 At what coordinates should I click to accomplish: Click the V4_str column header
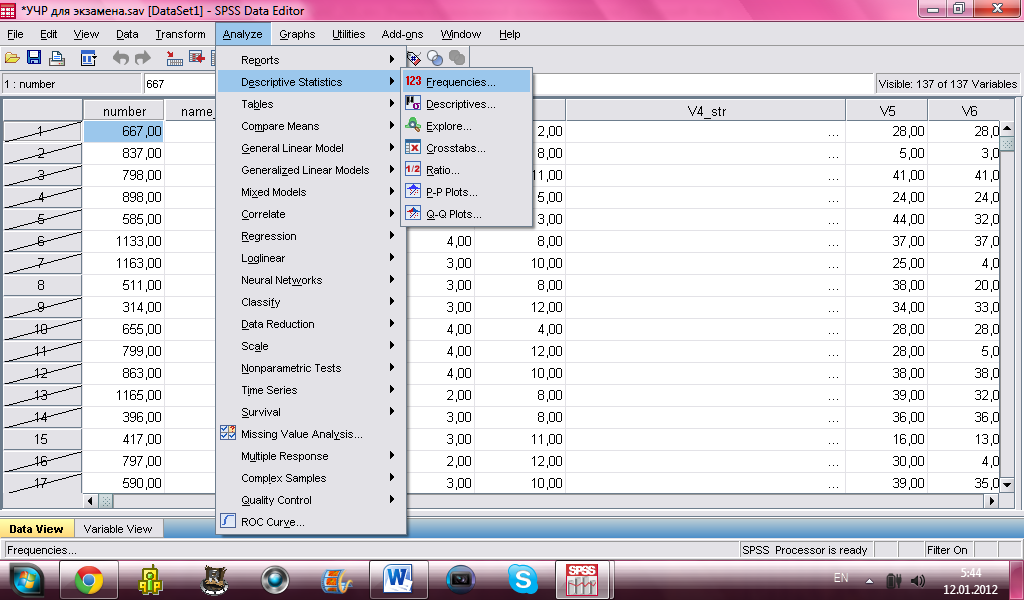pyautogui.click(x=706, y=111)
